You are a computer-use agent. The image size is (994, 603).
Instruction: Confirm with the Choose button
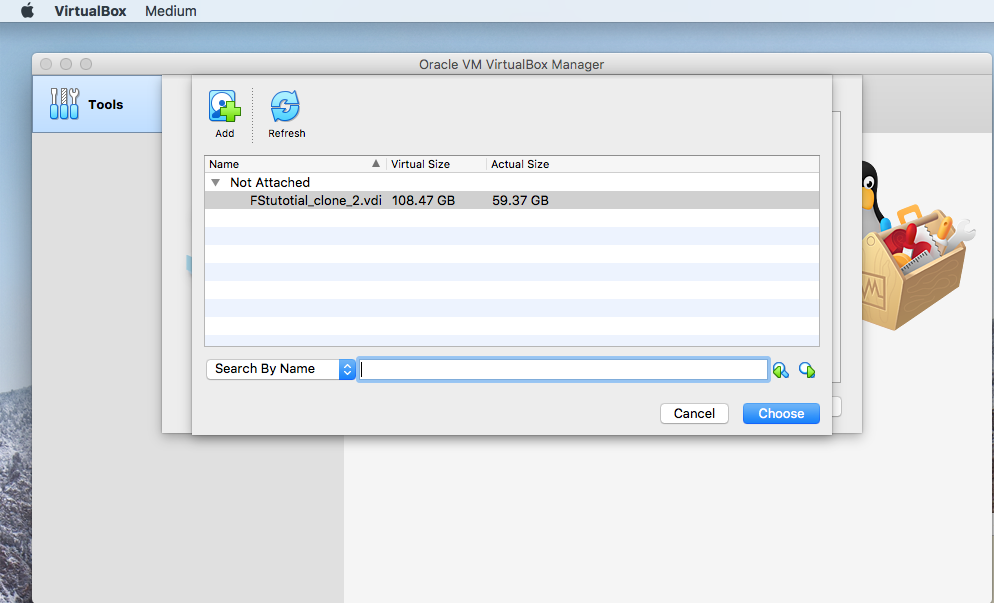[781, 413]
